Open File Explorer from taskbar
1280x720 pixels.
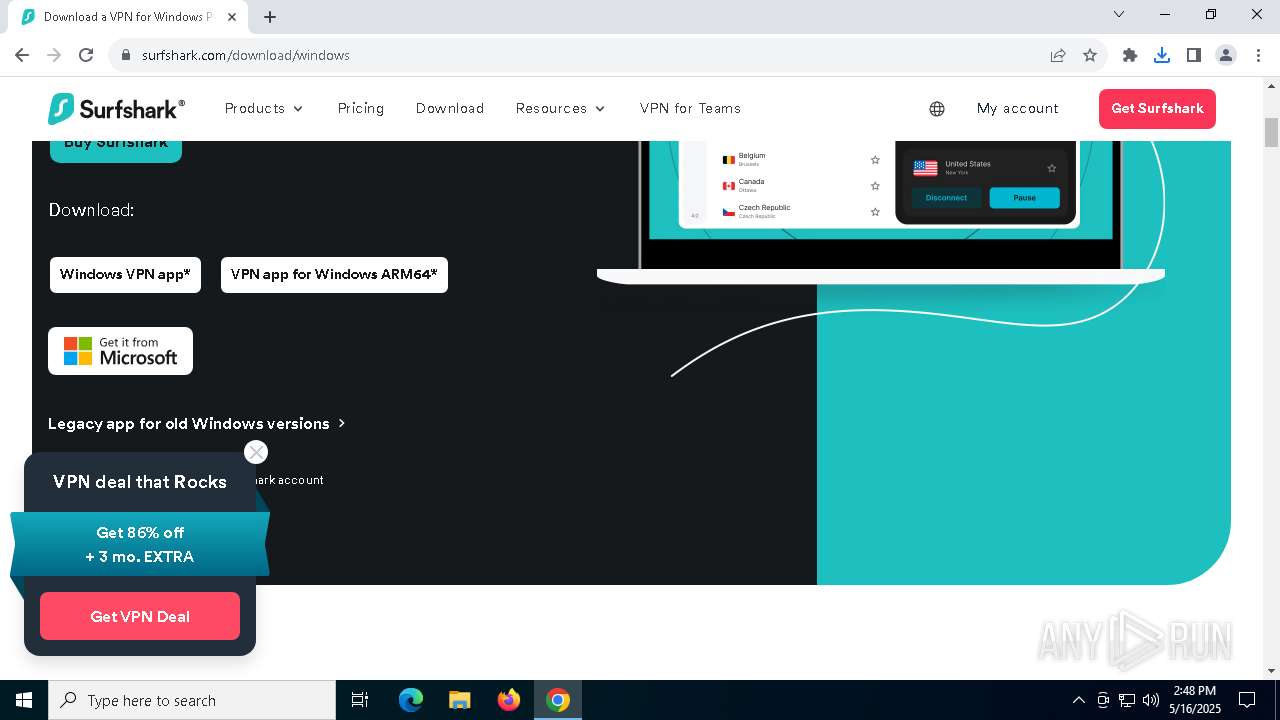click(460, 700)
